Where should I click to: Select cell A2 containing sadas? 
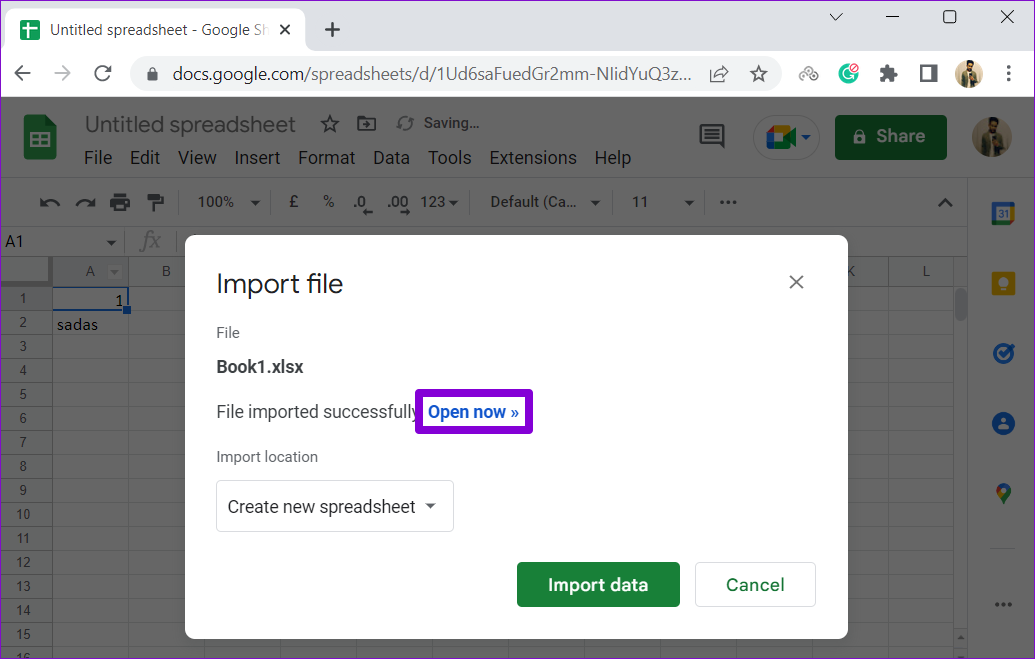pos(90,324)
